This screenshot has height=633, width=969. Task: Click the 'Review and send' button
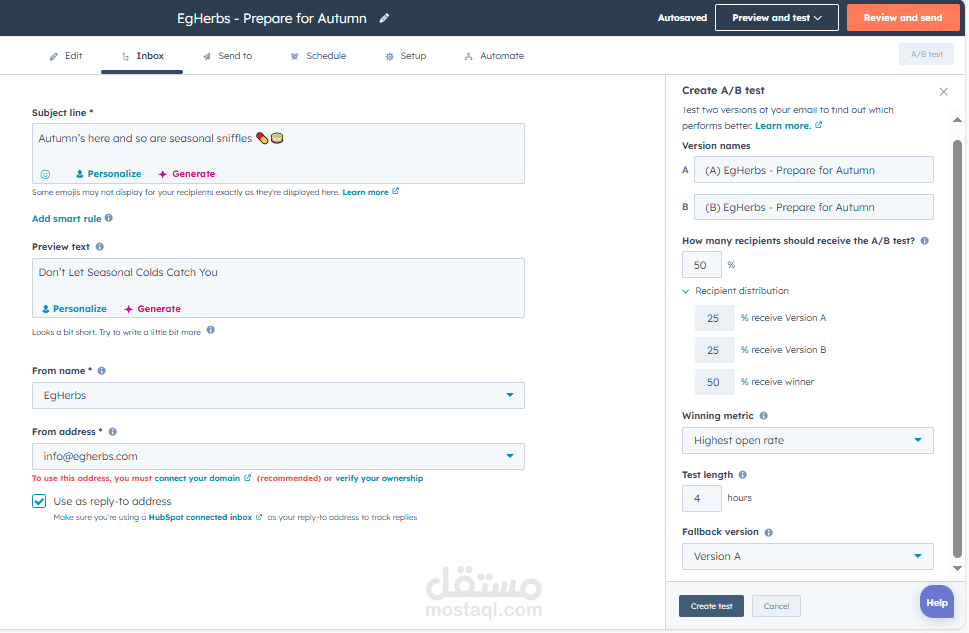click(903, 18)
